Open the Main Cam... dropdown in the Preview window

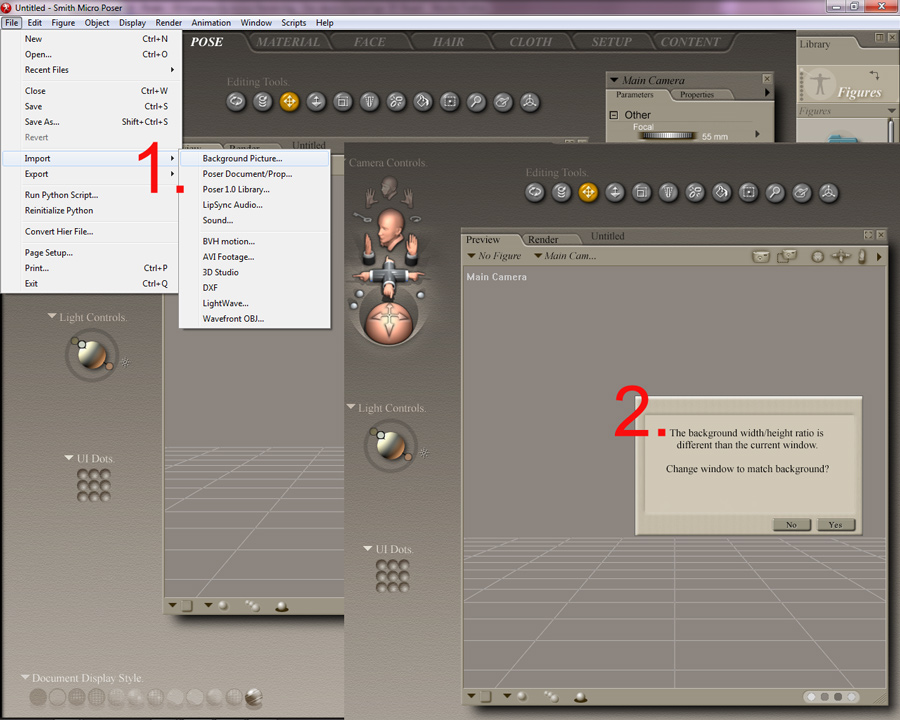565,256
